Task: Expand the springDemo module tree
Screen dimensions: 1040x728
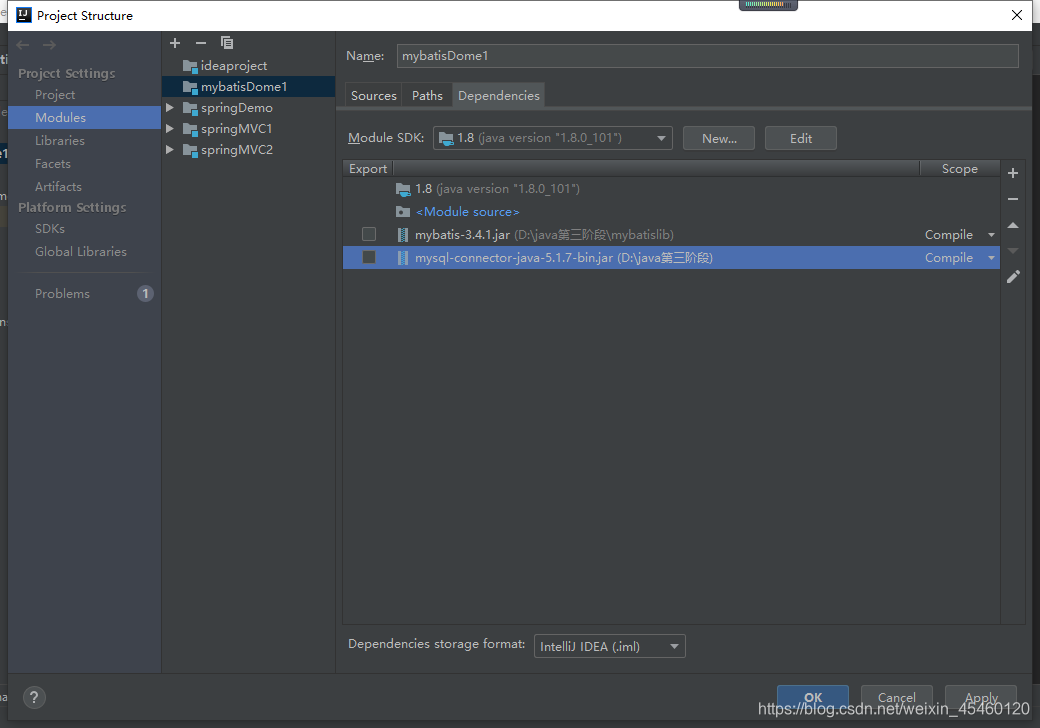Action: pyautogui.click(x=170, y=107)
